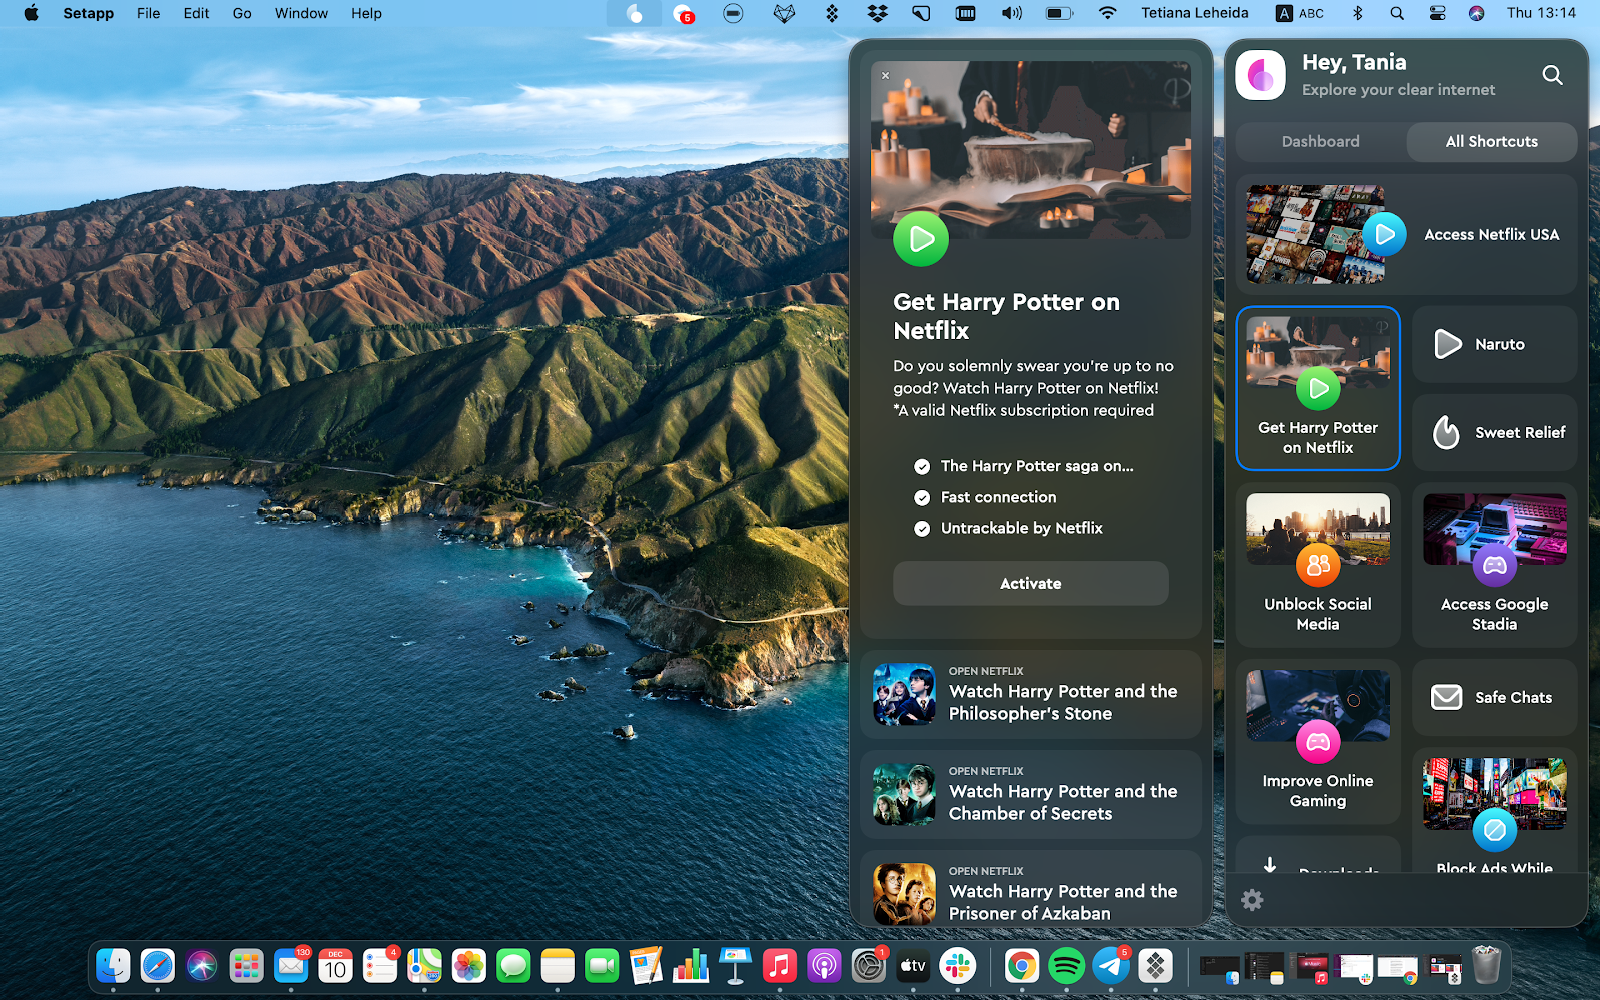
Task: Click the Activate button
Action: [x=1031, y=584]
